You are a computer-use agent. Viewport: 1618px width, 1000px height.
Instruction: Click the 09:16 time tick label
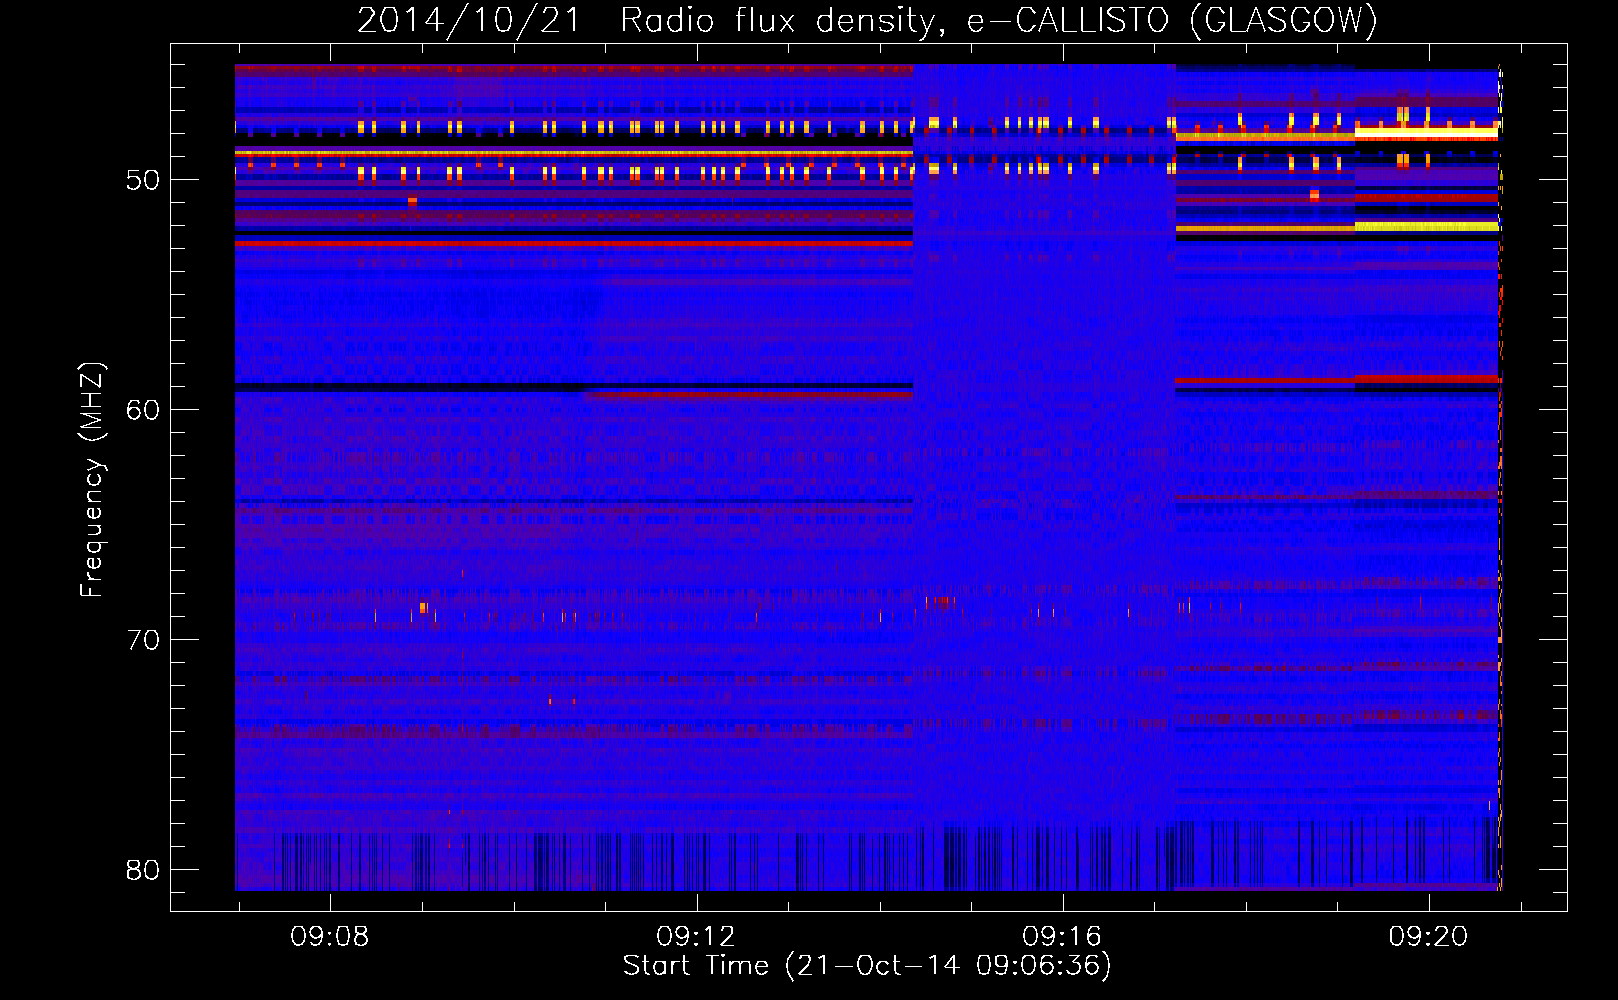(x=1062, y=936)
